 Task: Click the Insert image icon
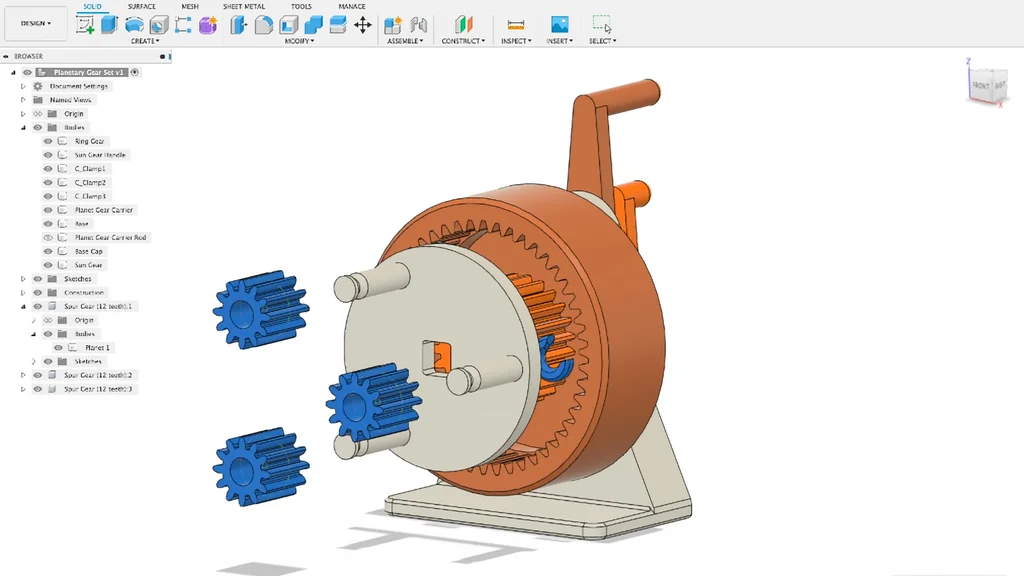coord(559,25)
